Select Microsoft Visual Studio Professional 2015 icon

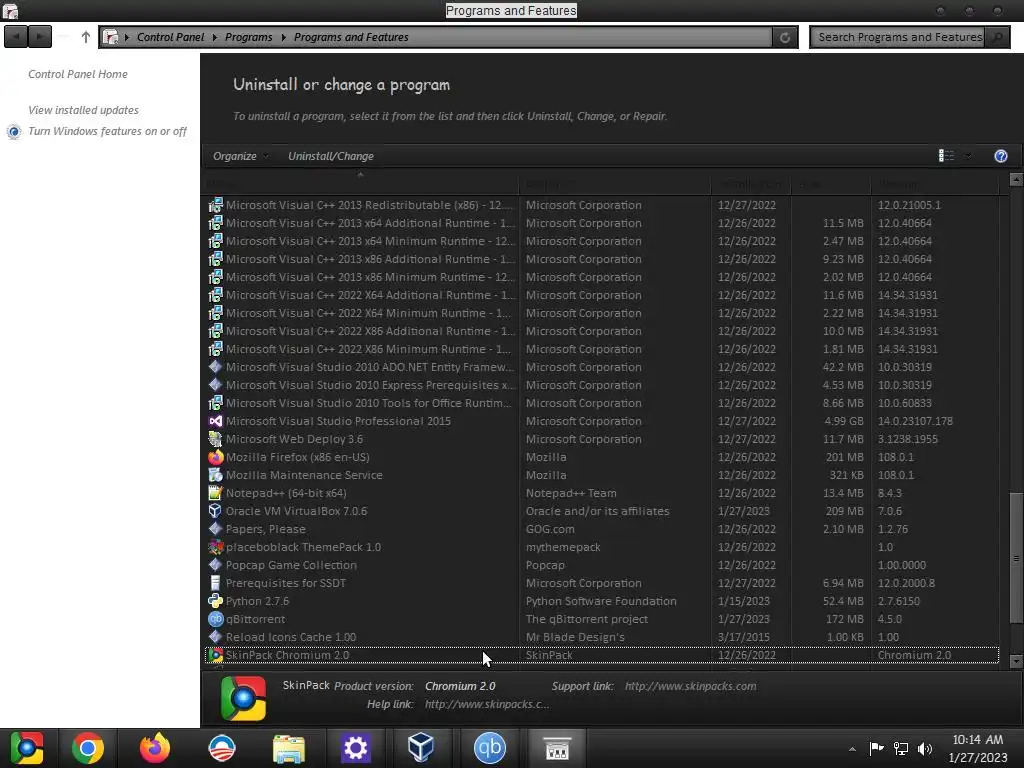tap(216, 421)
